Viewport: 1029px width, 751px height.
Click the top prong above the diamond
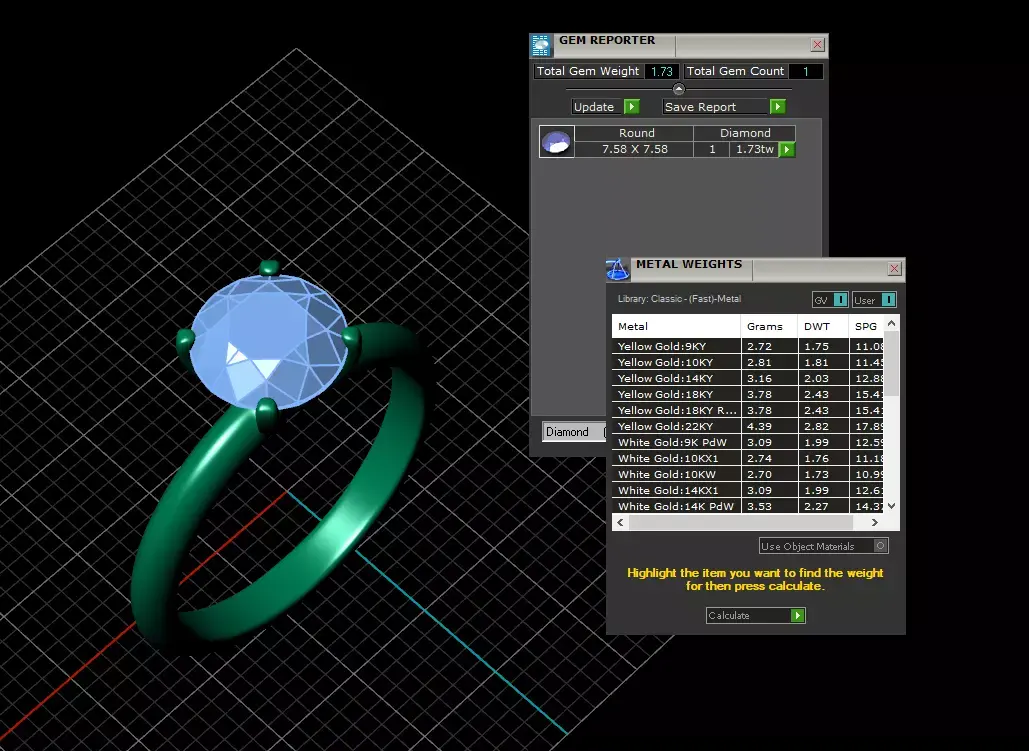point(269,268)
